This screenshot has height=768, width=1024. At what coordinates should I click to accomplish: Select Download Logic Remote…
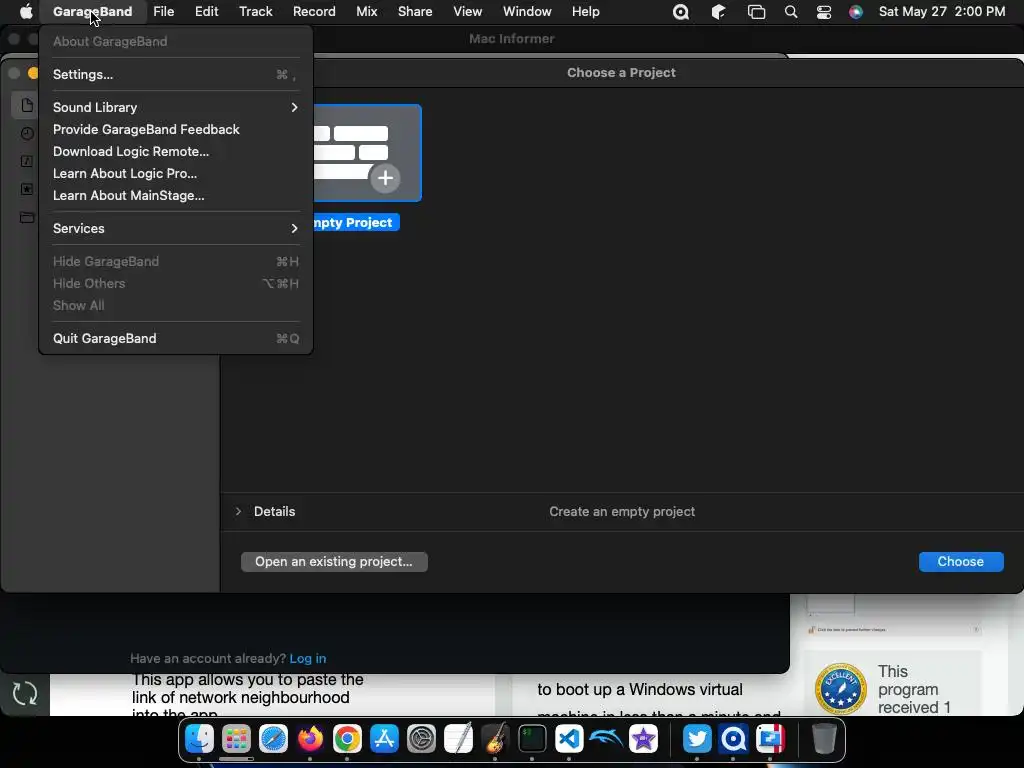coord(176,152)
